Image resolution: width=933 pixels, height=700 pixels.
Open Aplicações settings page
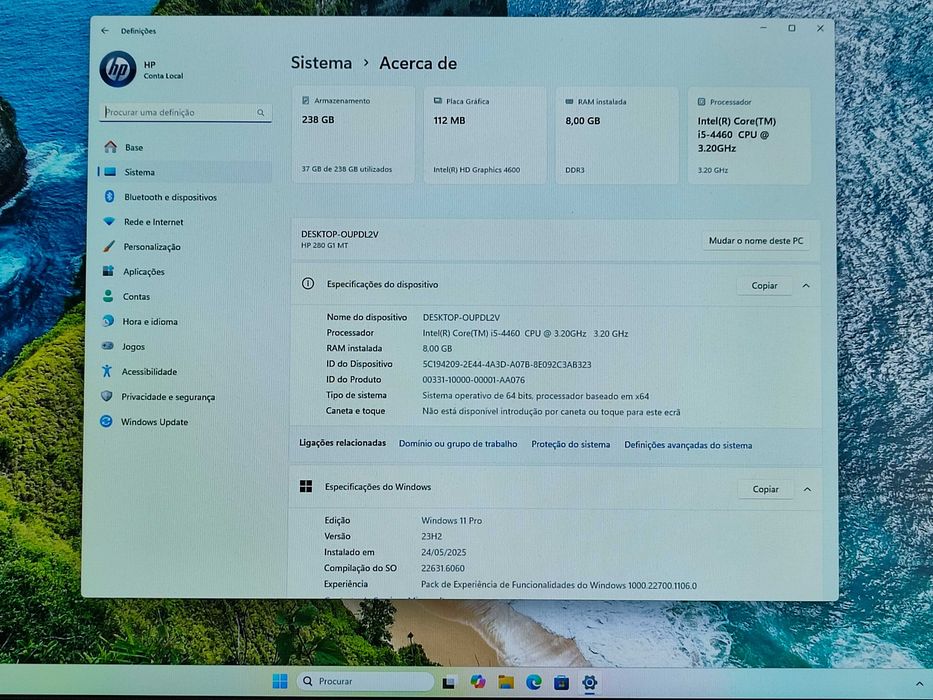pyautogui.click(x=185, y=271)
